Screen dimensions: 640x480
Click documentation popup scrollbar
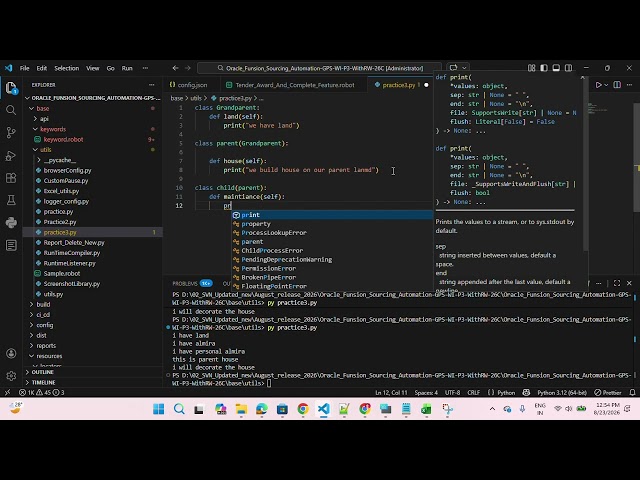point(585,163)
